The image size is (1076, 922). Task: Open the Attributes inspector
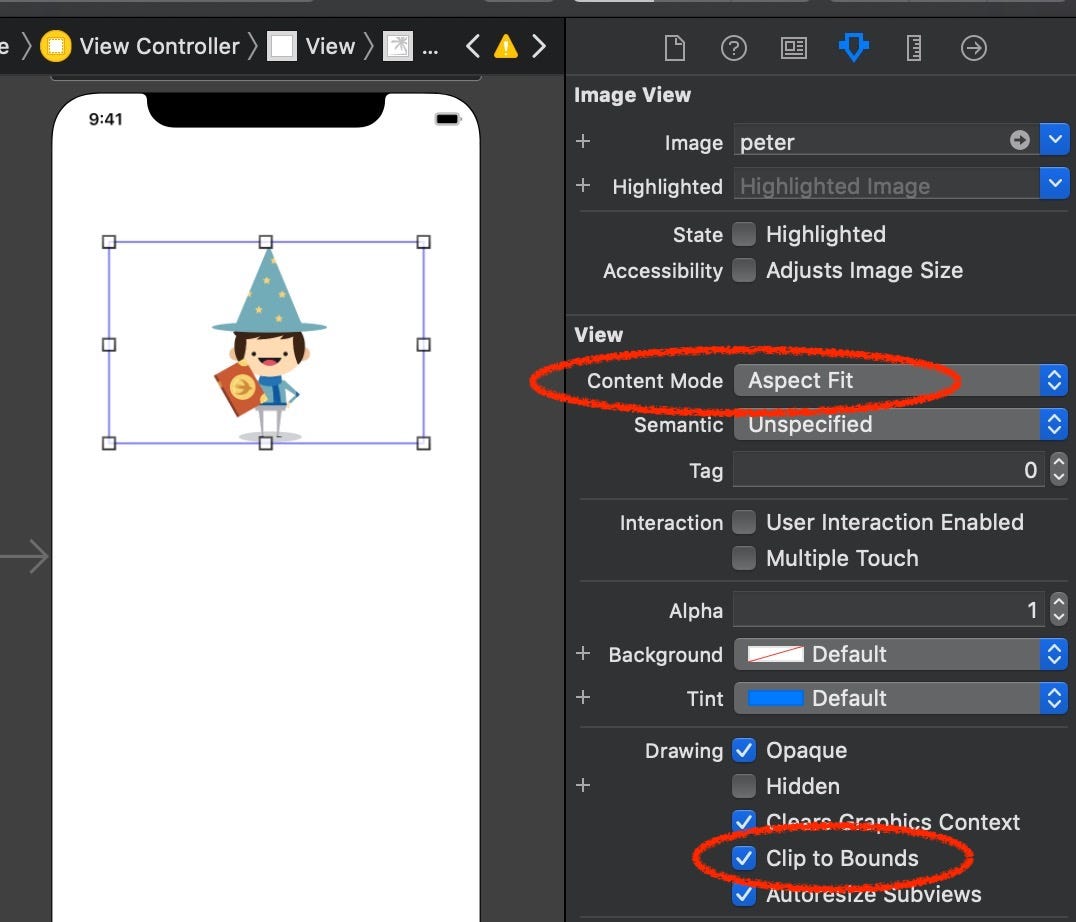coord(854,47)
